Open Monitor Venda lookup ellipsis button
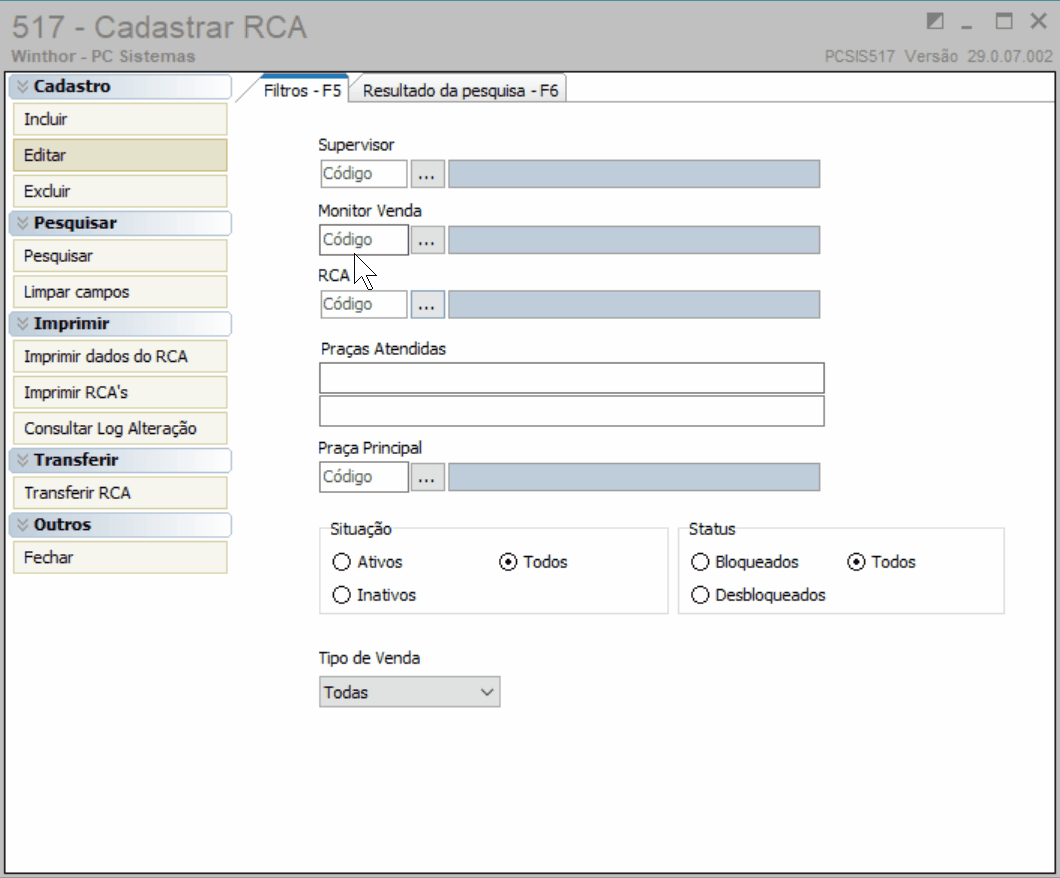This screenshot has height=878, width=1060. tap(427, 240)
